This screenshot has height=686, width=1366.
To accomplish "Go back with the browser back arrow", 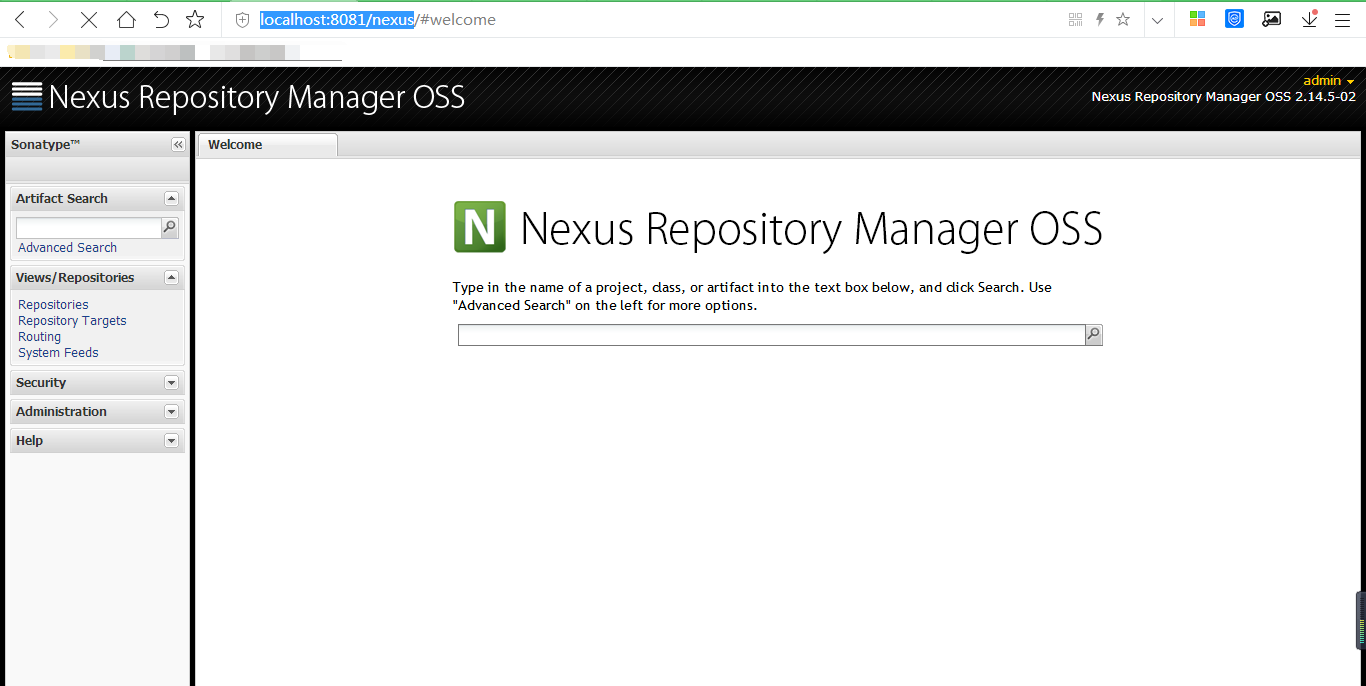I will 20,19.
